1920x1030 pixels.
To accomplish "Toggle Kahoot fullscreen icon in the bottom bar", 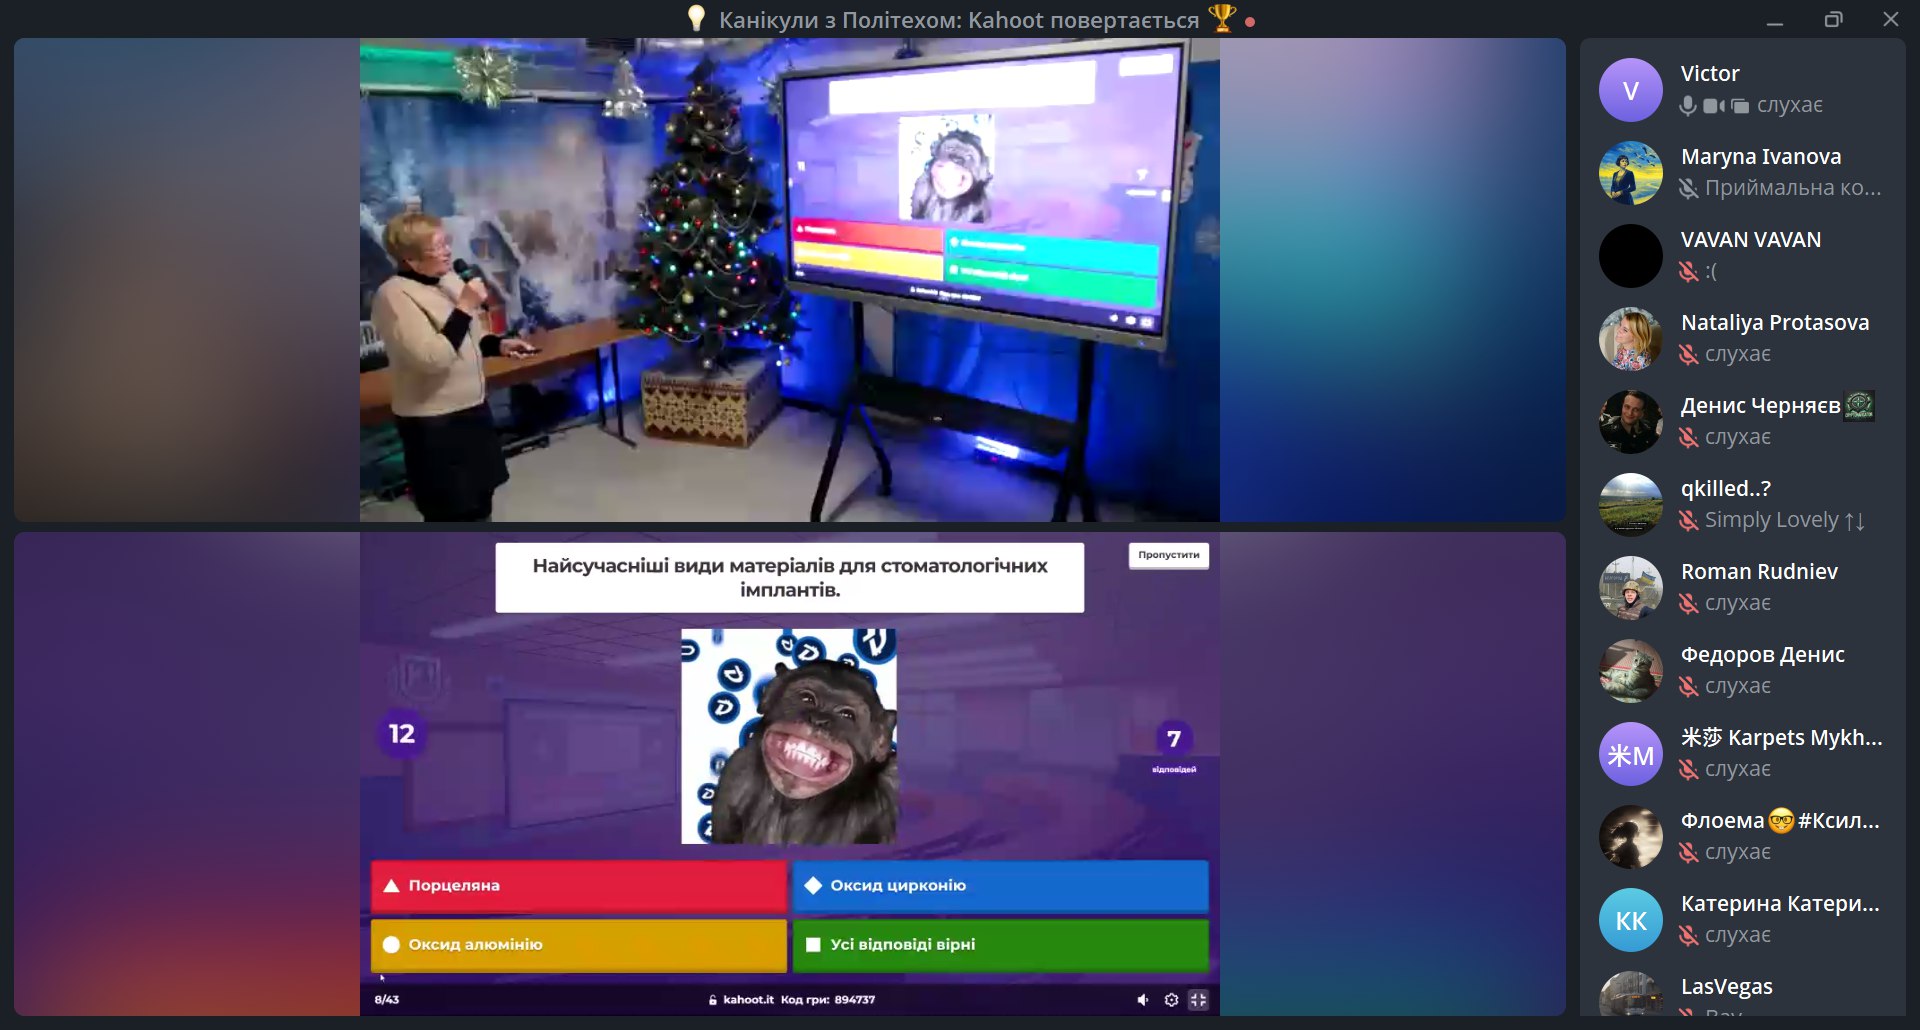I will [1198, 1000].
